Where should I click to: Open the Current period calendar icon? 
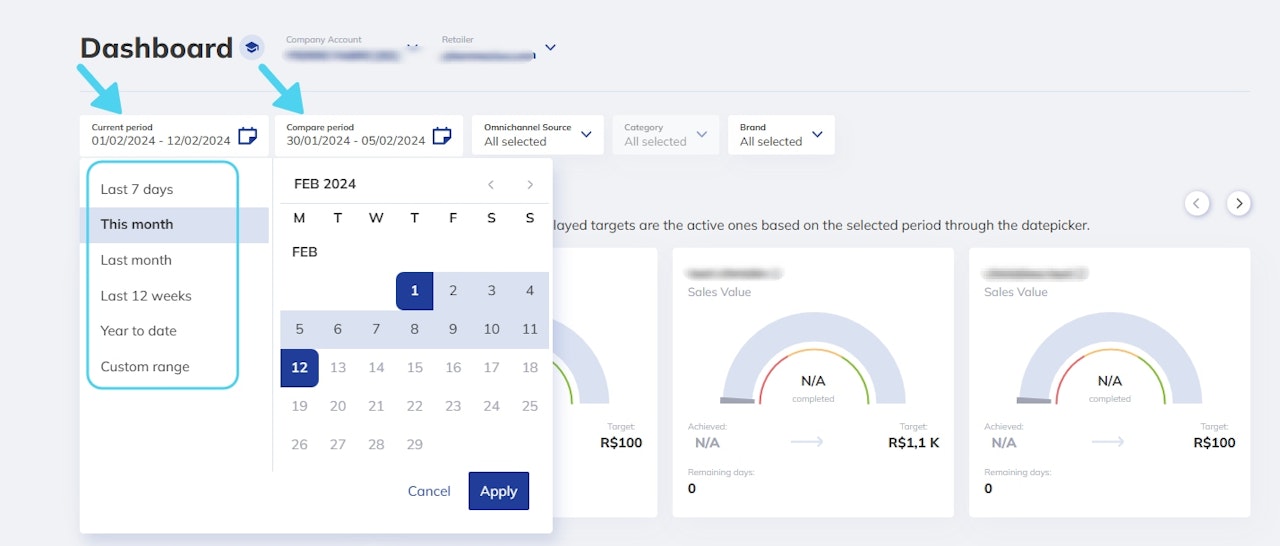coord(248,135)
